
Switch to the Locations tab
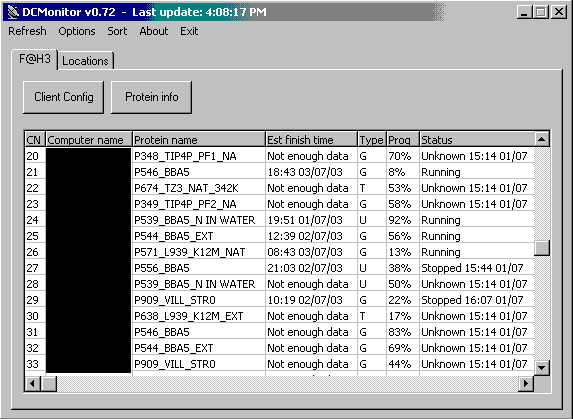pyautogui.click(x=86, y=61)
